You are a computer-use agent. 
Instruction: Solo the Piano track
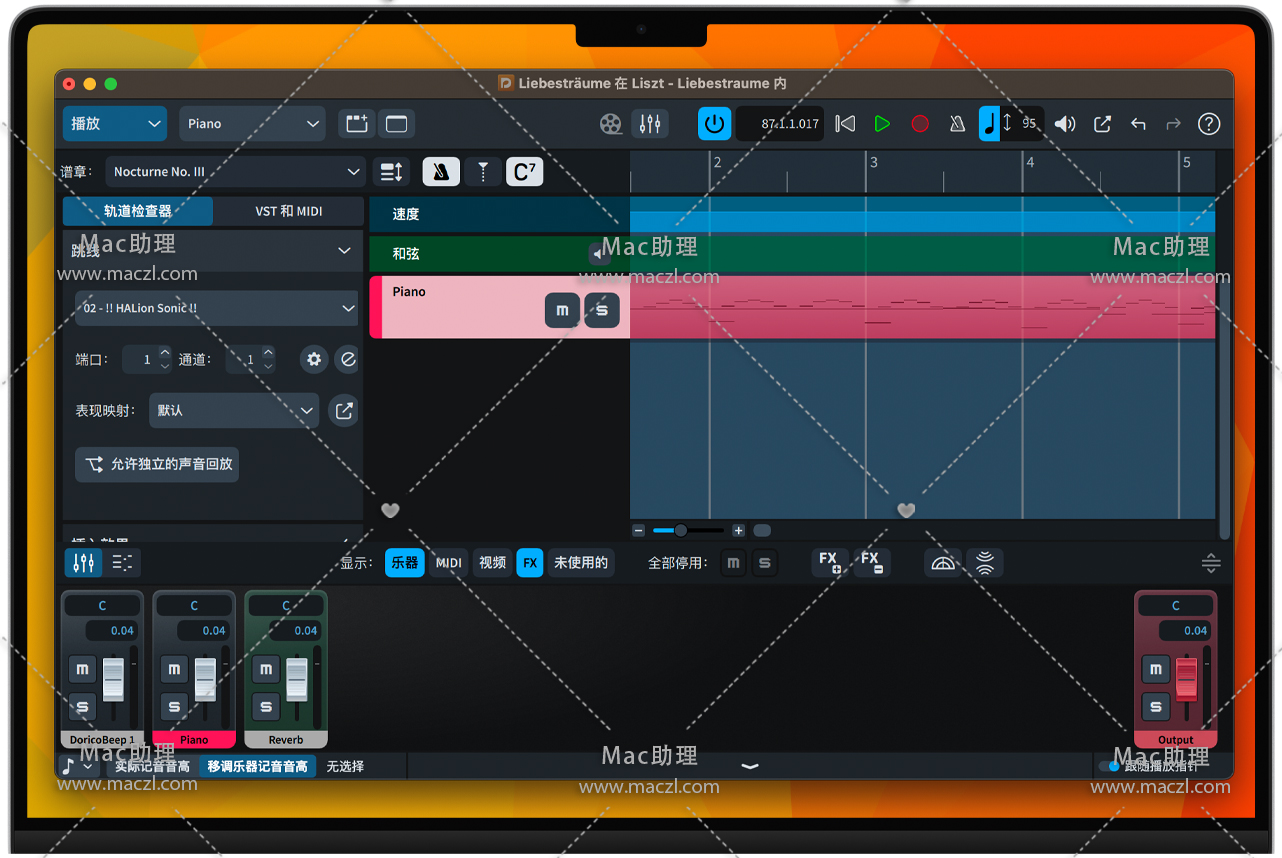[x=601, y=310]
